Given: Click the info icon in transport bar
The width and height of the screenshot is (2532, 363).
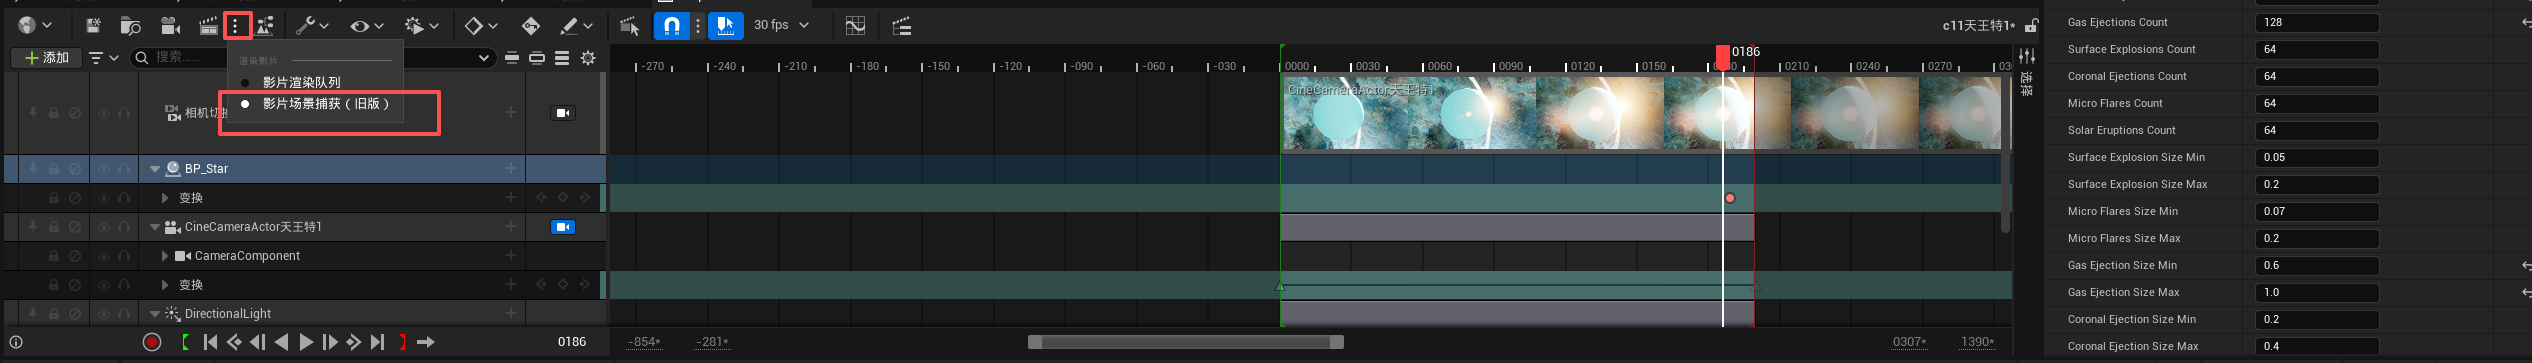Looking at the screenshot, I should [16, 342].
